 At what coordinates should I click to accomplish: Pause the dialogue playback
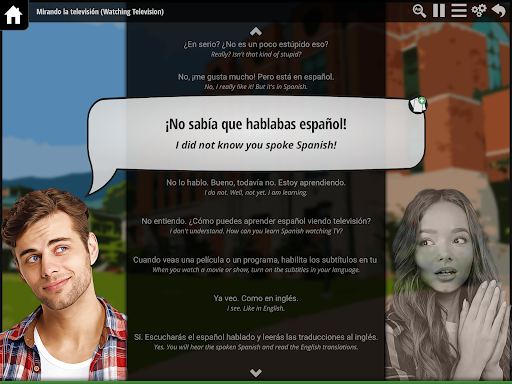pos(439,11)
